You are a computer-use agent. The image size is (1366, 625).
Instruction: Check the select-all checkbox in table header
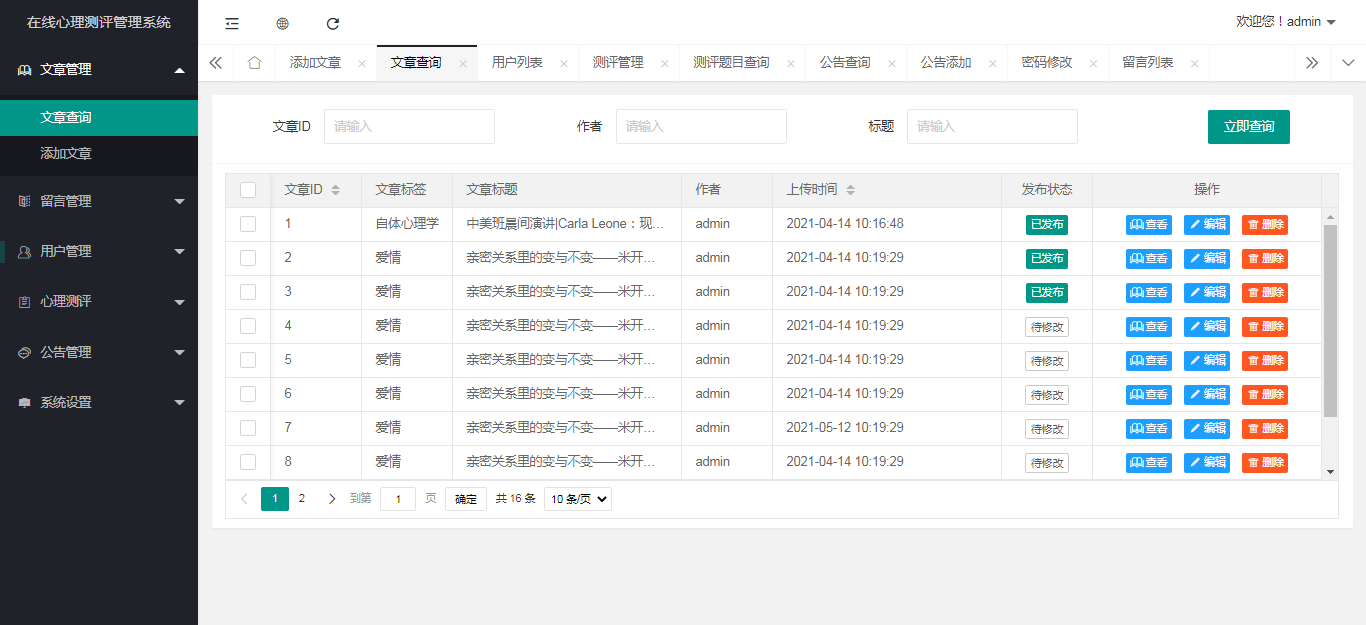tap(248, 190)
